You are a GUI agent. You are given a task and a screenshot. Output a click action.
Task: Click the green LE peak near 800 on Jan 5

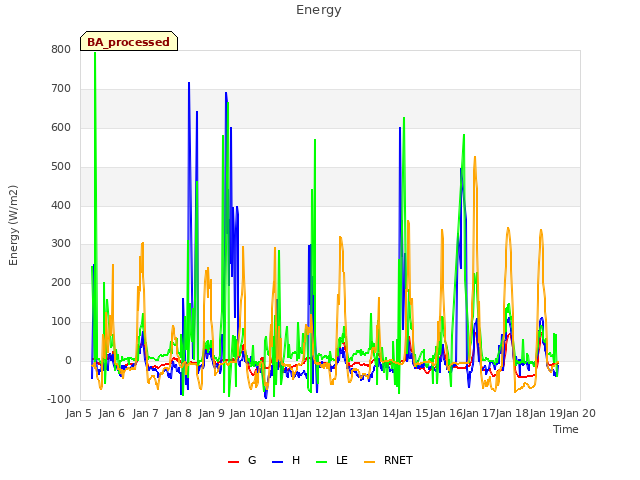coord(95,53)
